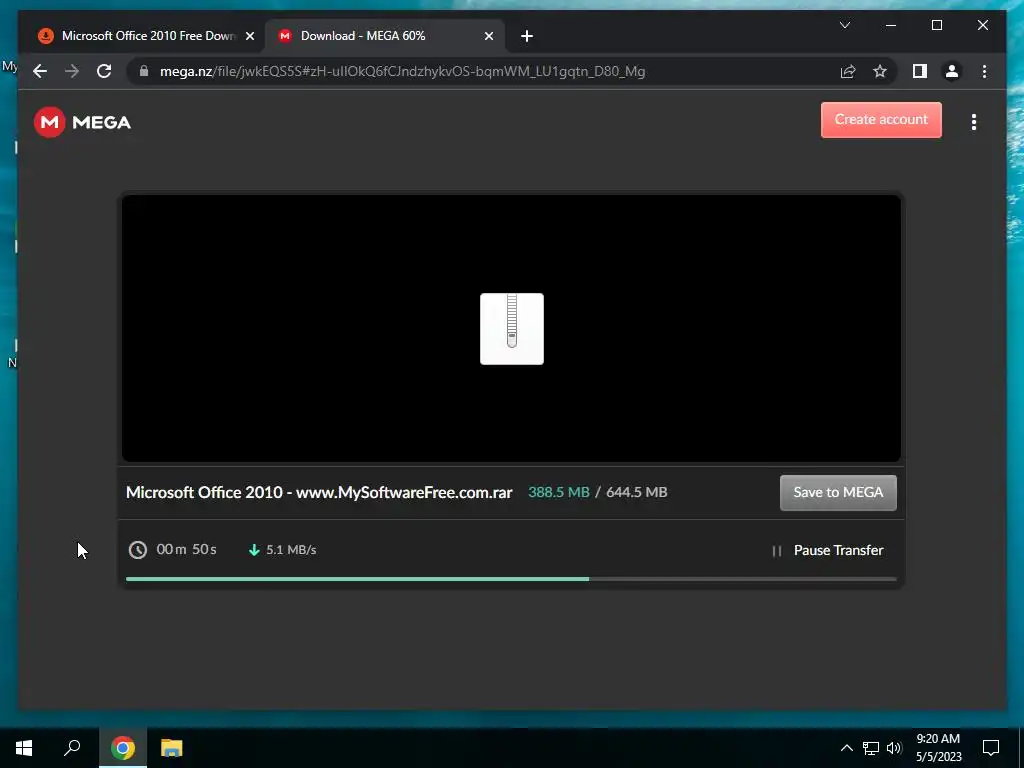
Task: Open Windows taskbar search
Action: (x=72, y=748)
